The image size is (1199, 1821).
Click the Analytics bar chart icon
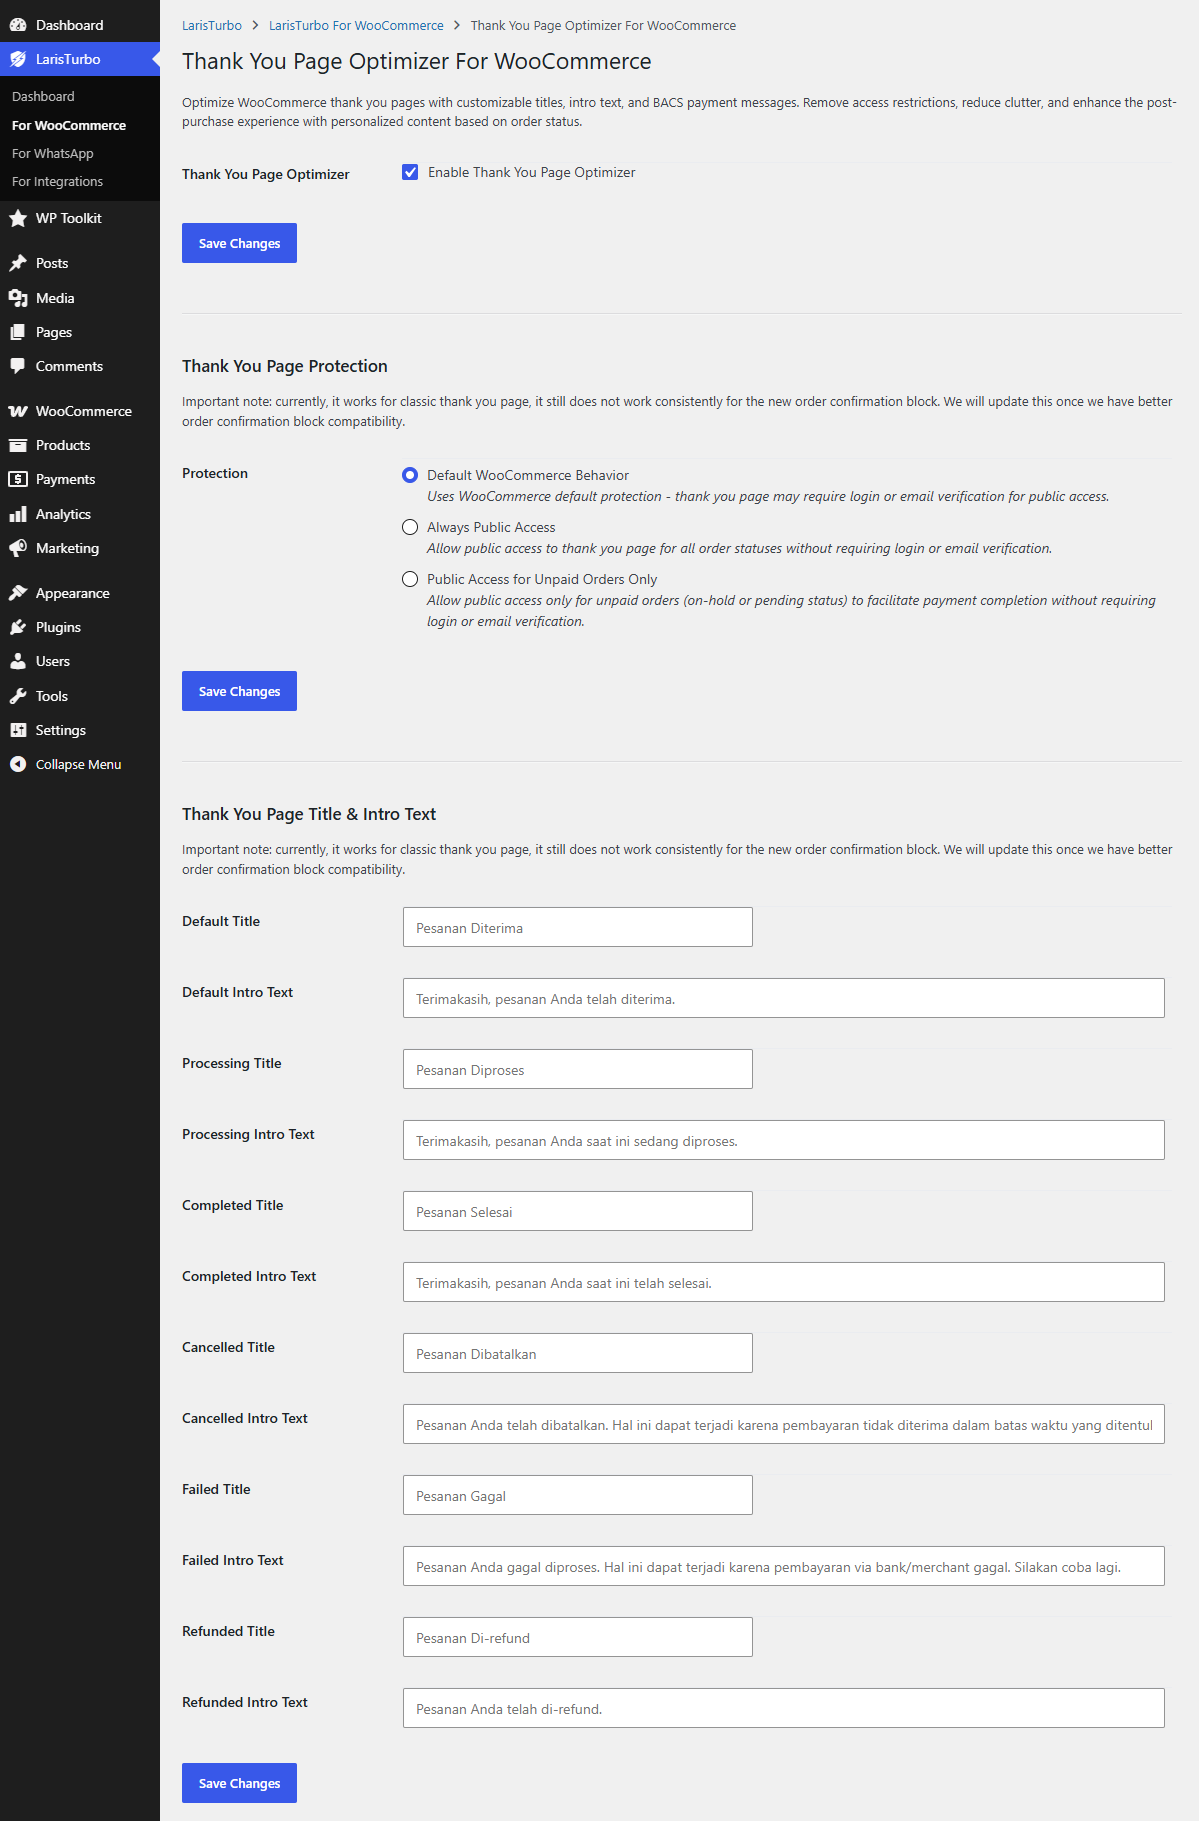click(18, 514)
